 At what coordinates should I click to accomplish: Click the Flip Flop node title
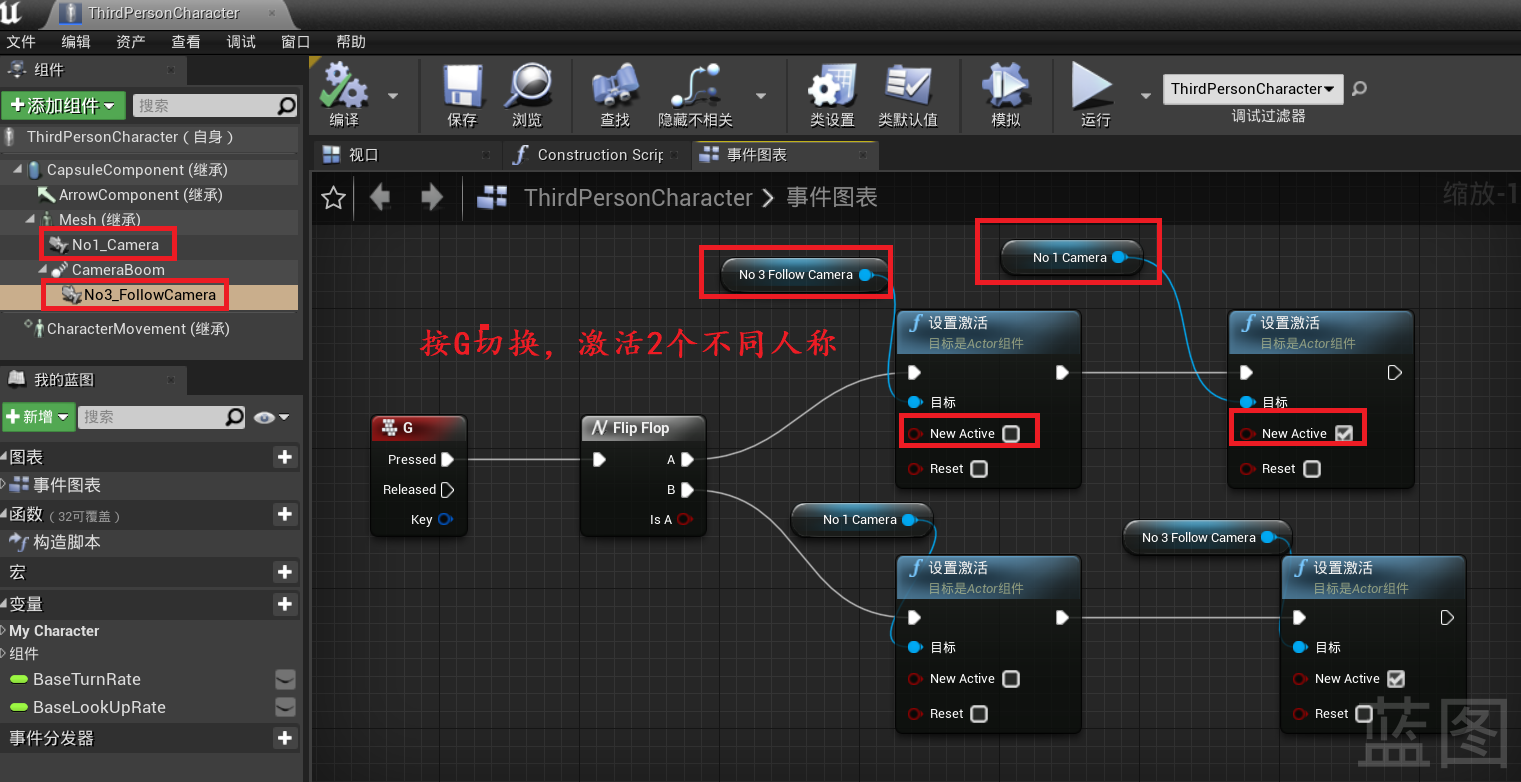(x=641, y=428)
